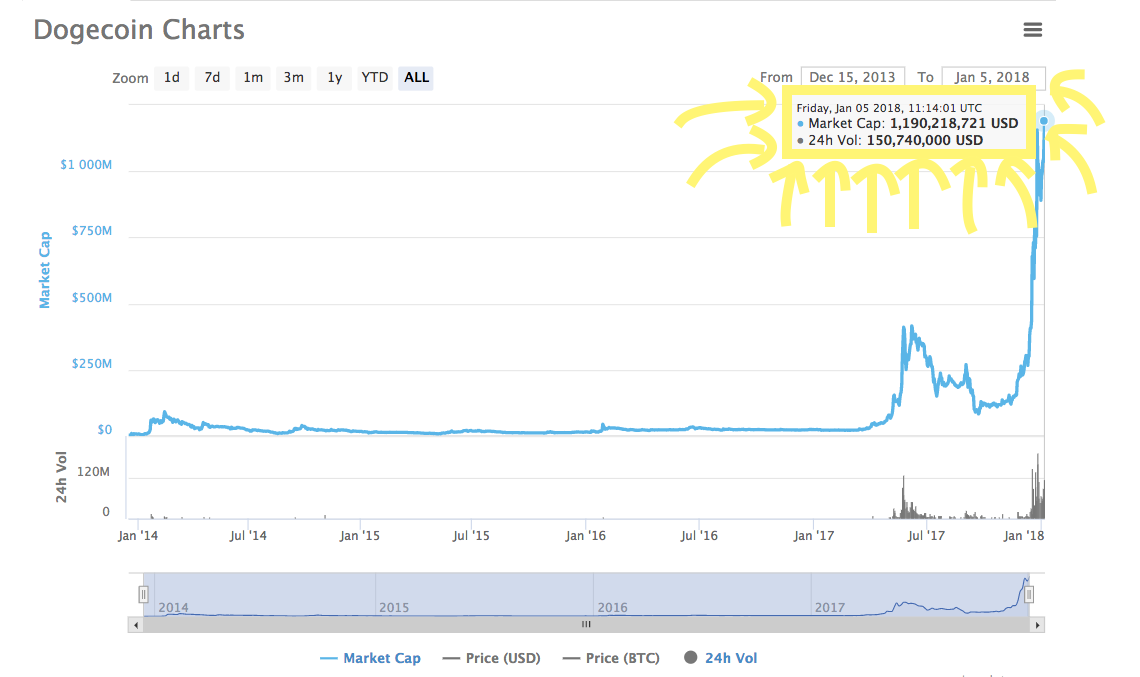Viewport: 1140px width, 677px height.
Task: Set zoom to 7d
Action: click(x=212, y=77)
